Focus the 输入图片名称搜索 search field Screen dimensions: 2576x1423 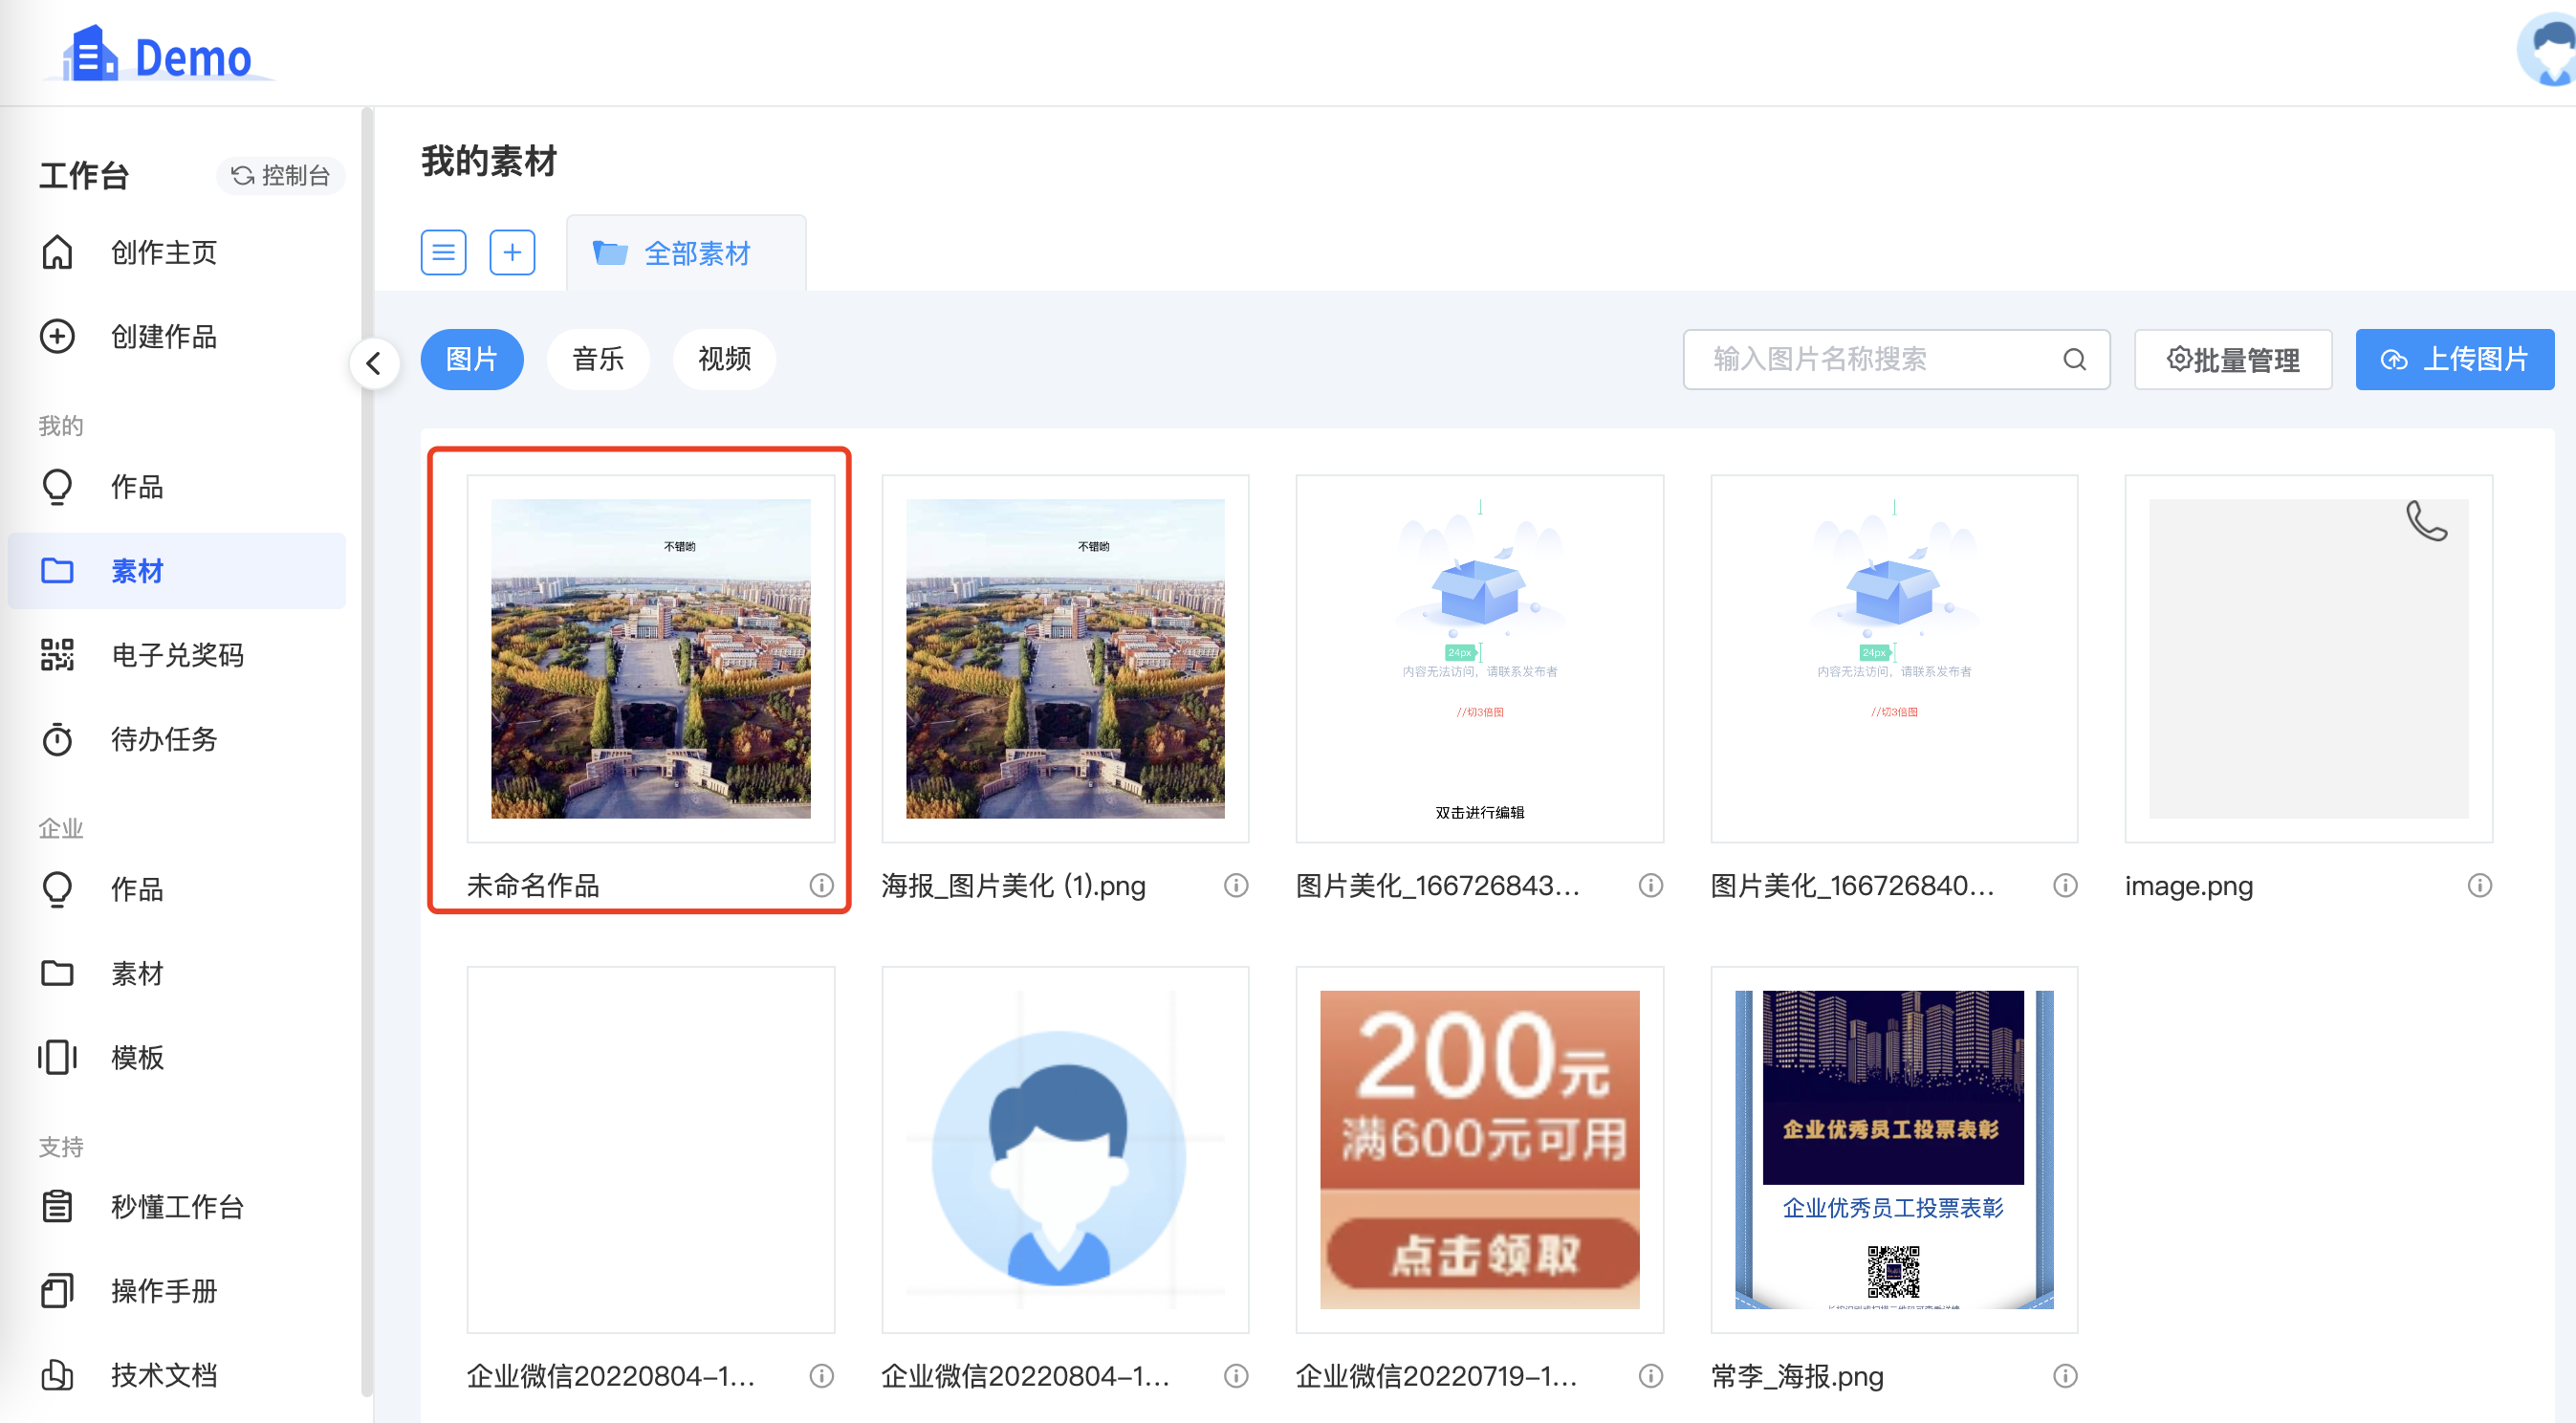click(1896, 359)
